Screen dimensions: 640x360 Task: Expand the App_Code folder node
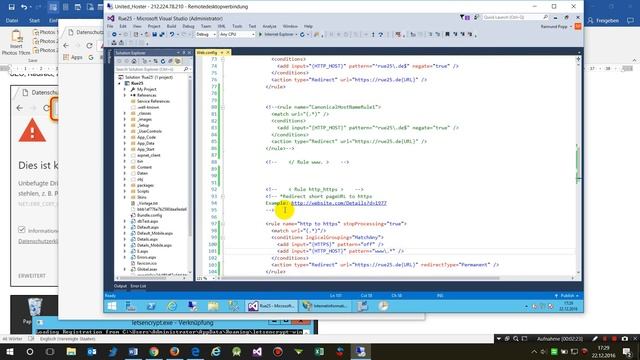(x=125, y=138)
